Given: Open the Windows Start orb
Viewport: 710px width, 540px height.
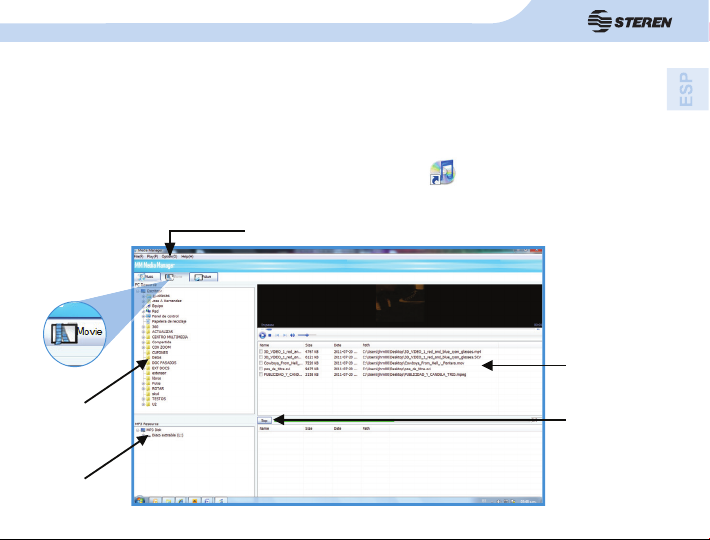Looking at the screenshot, I should click(139, 500).
